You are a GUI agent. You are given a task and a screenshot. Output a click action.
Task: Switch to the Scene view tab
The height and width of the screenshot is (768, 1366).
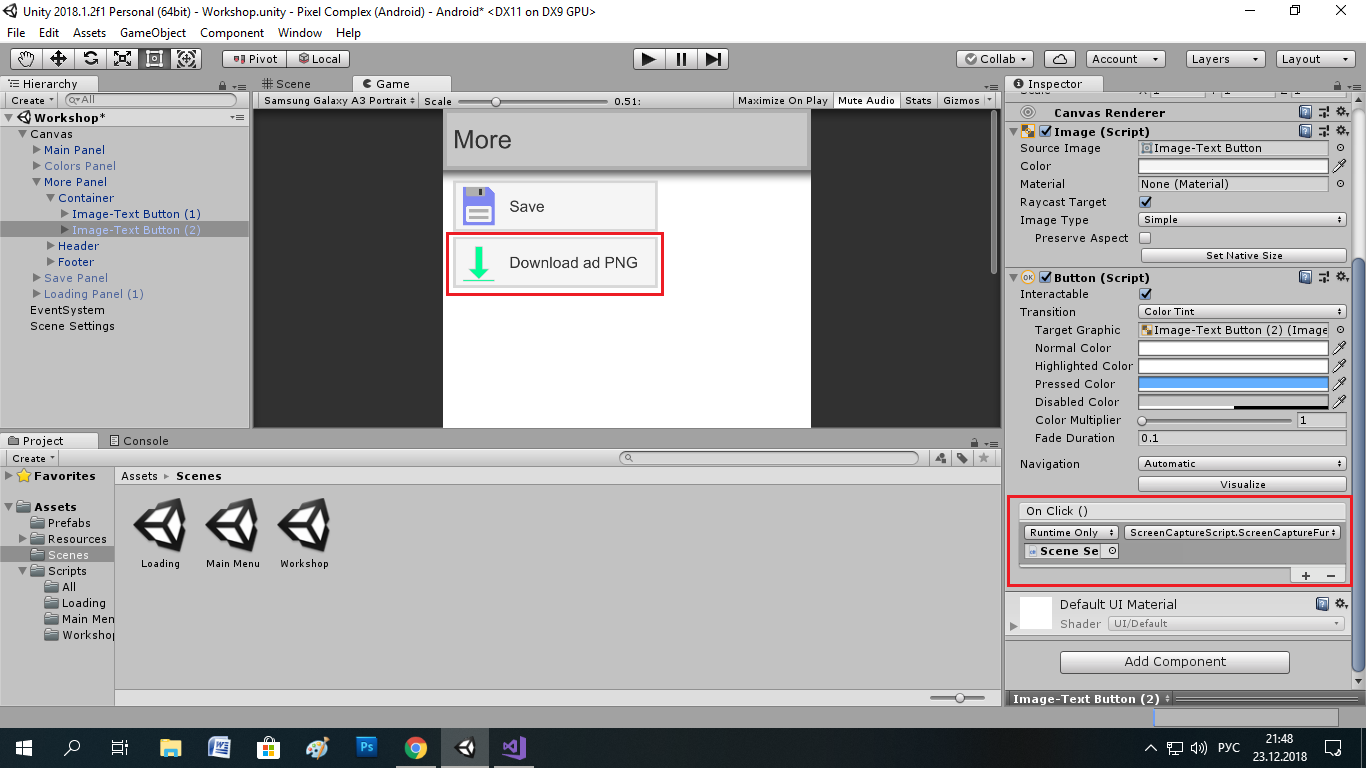[x=290, y=84]
